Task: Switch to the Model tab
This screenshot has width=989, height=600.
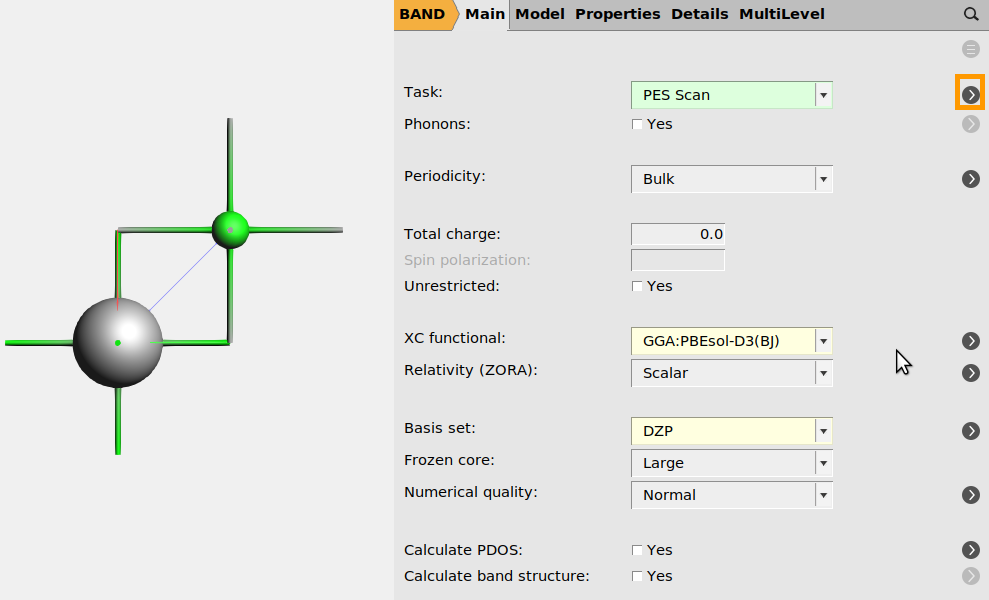Action: click(x=539, y=14)
